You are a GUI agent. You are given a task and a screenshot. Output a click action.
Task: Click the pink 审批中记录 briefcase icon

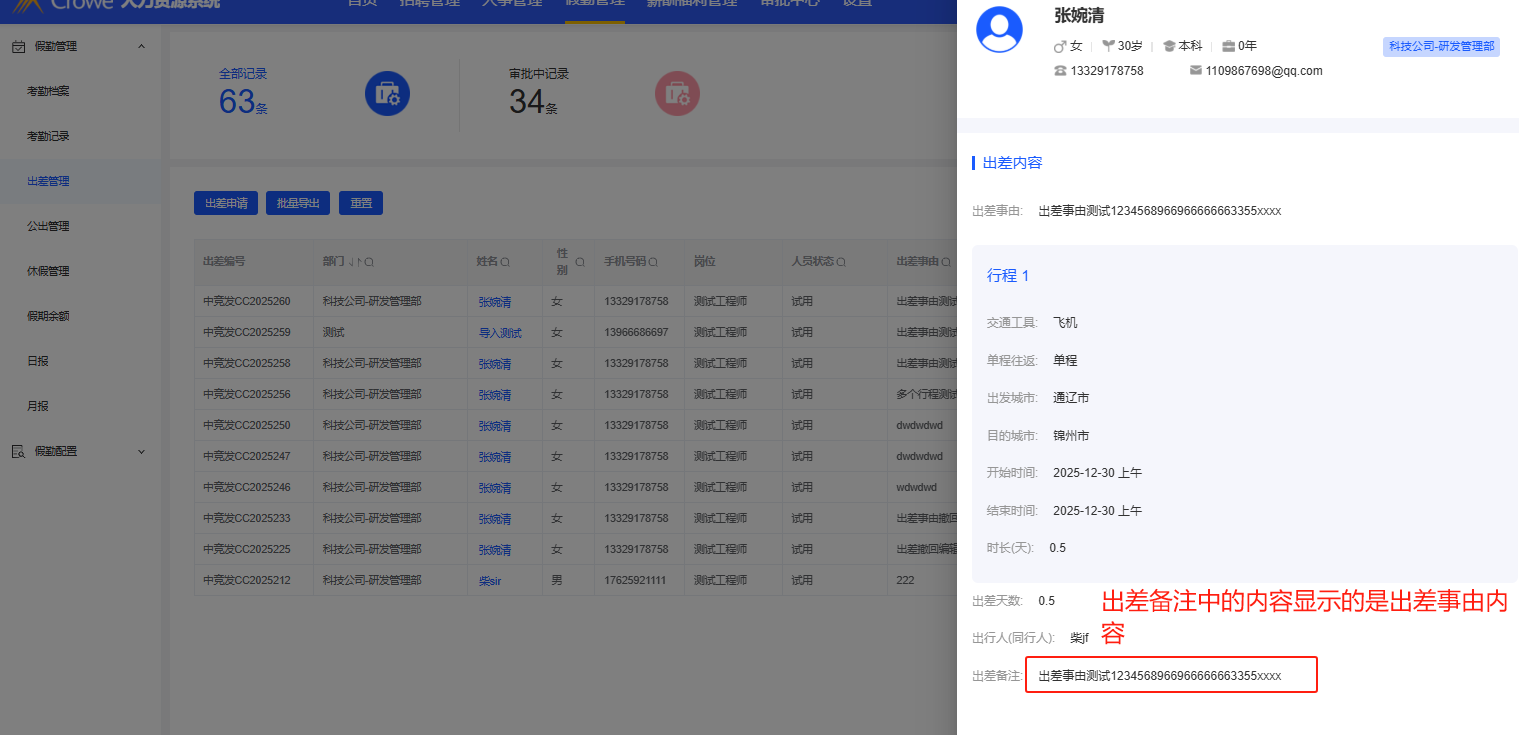(677, 94)
